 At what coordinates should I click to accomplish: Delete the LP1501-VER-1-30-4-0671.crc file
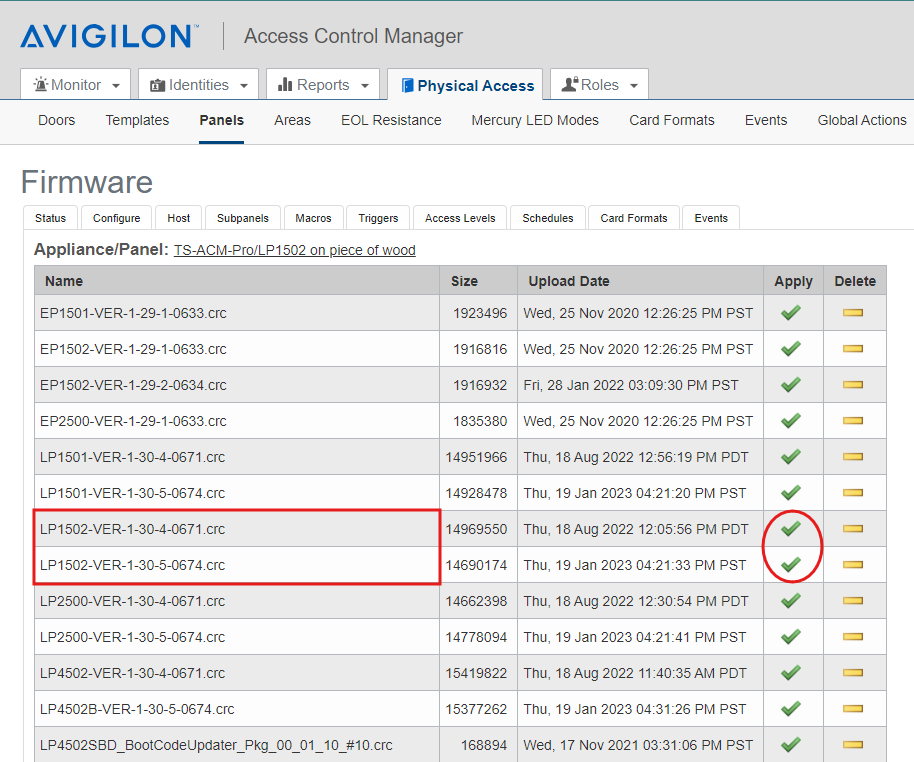coord(854,456)
